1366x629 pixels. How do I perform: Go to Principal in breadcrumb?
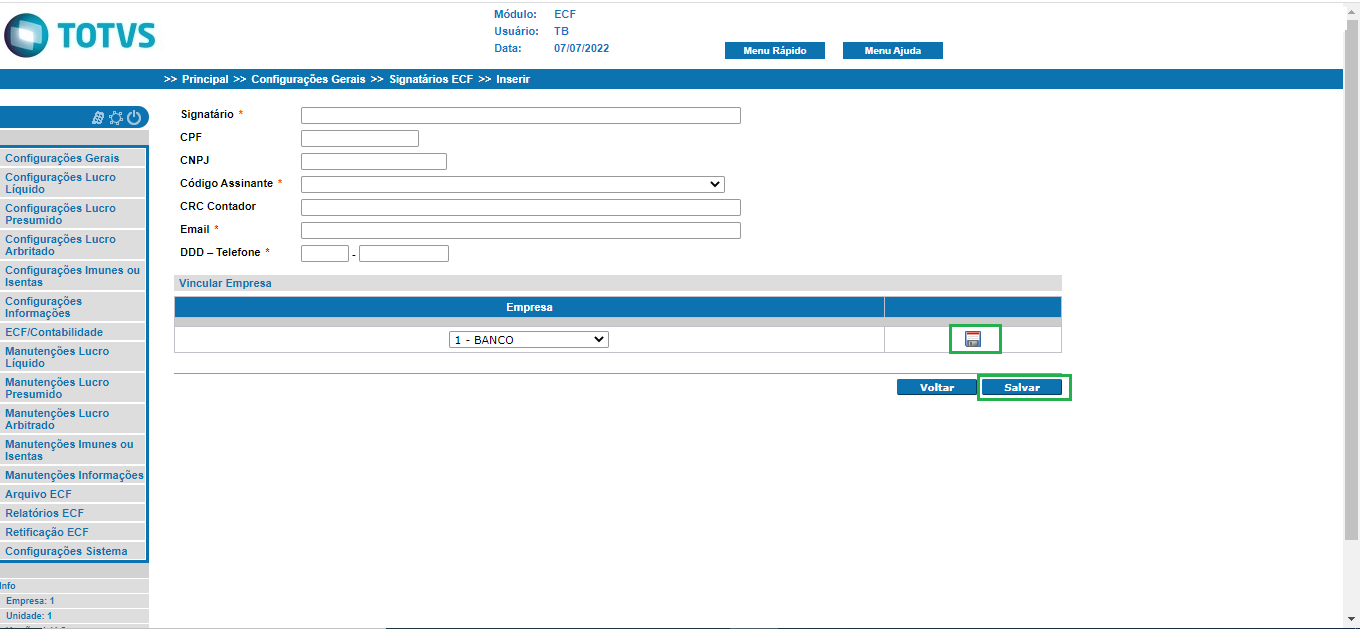coord(205,79)
